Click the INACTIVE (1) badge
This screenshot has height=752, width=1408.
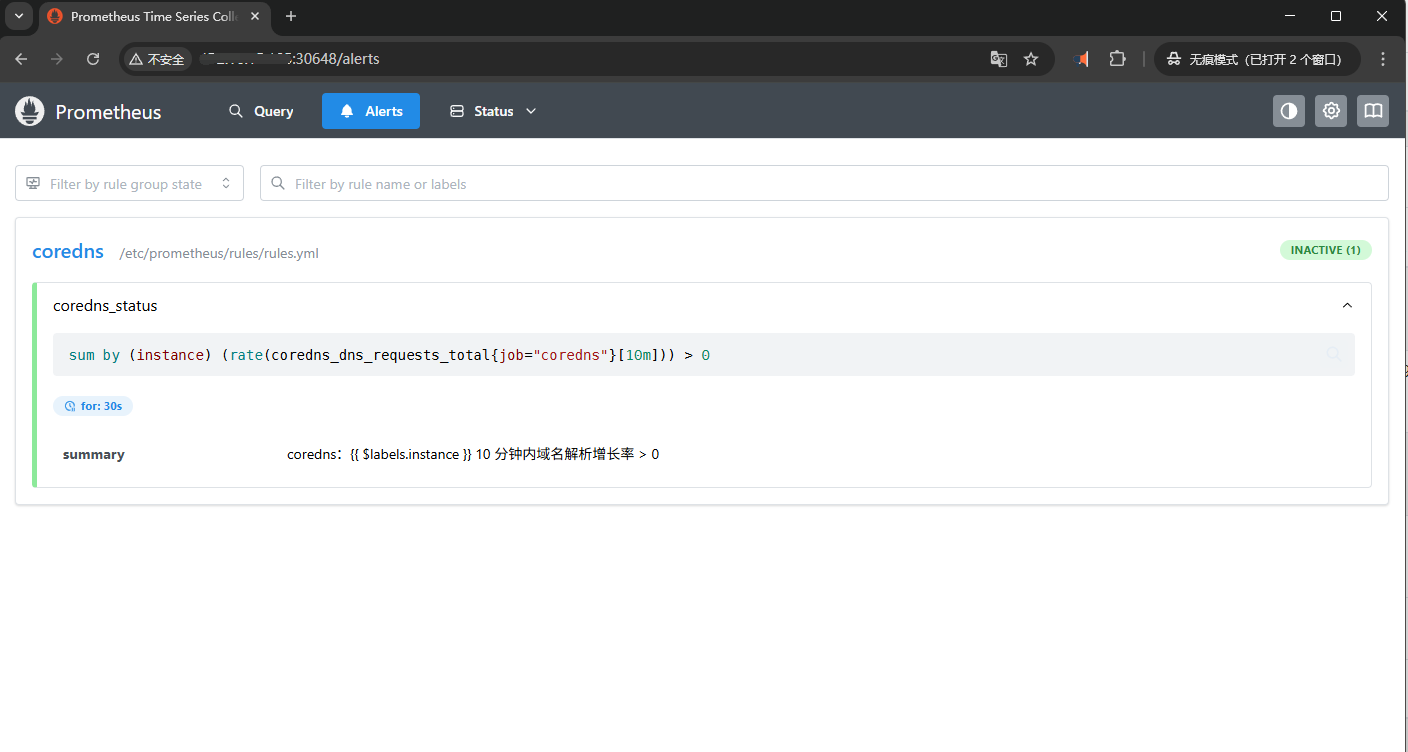[x=1325, y=250]
